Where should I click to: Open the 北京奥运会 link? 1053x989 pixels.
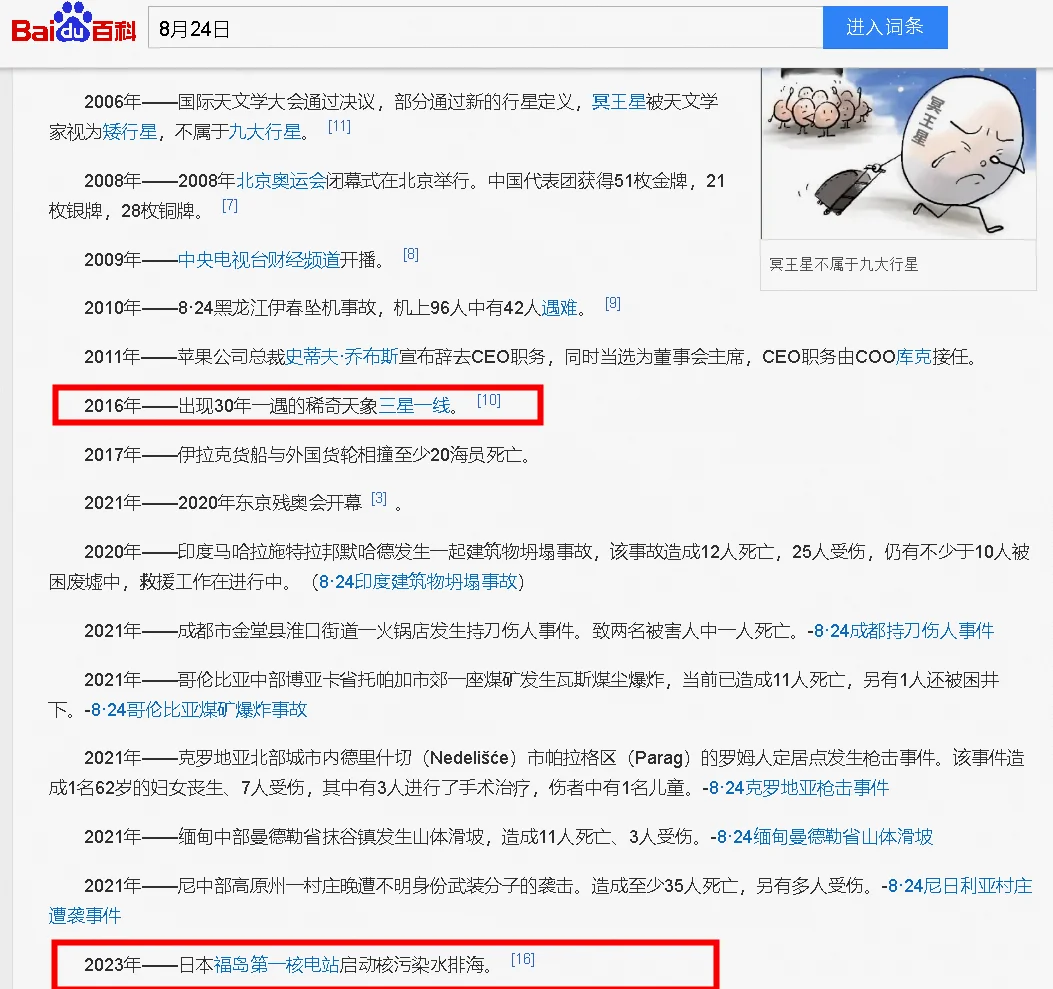click(281, 181)
